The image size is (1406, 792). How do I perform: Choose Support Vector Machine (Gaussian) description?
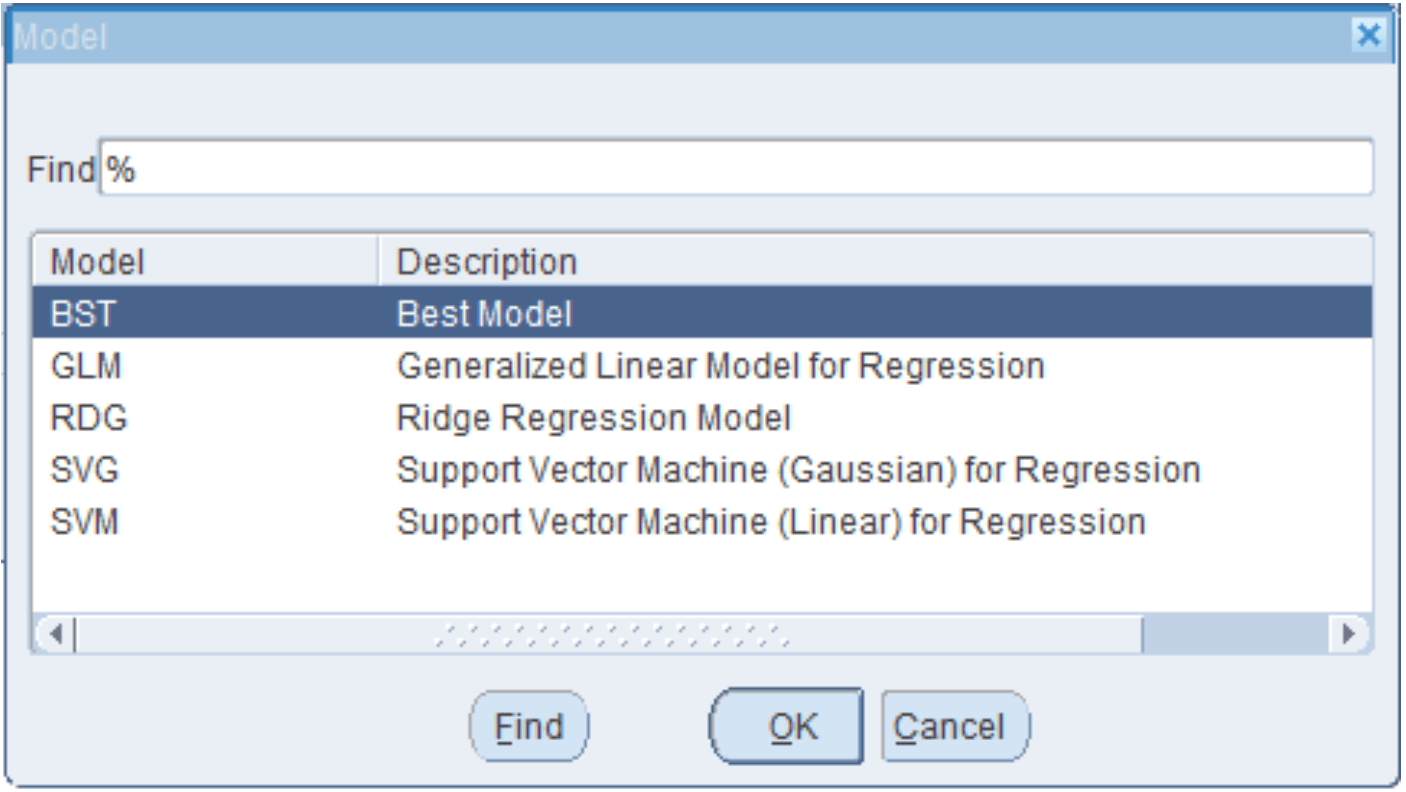tap(798, 470)
